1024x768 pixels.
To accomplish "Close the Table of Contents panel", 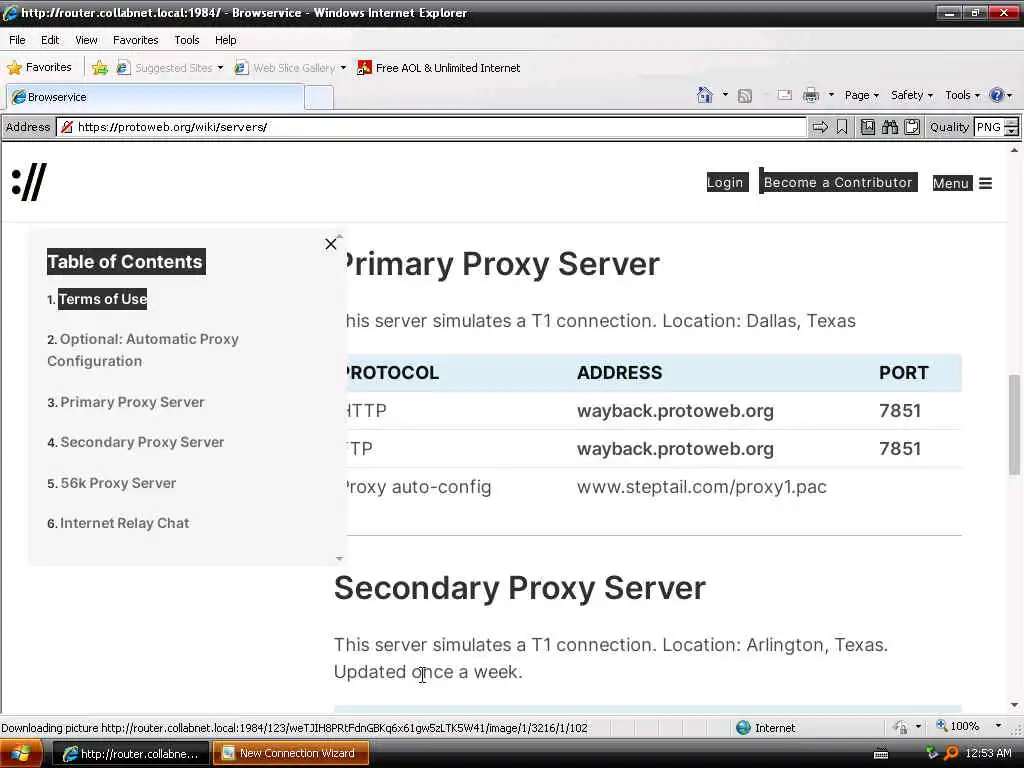I will click(331, 244).
